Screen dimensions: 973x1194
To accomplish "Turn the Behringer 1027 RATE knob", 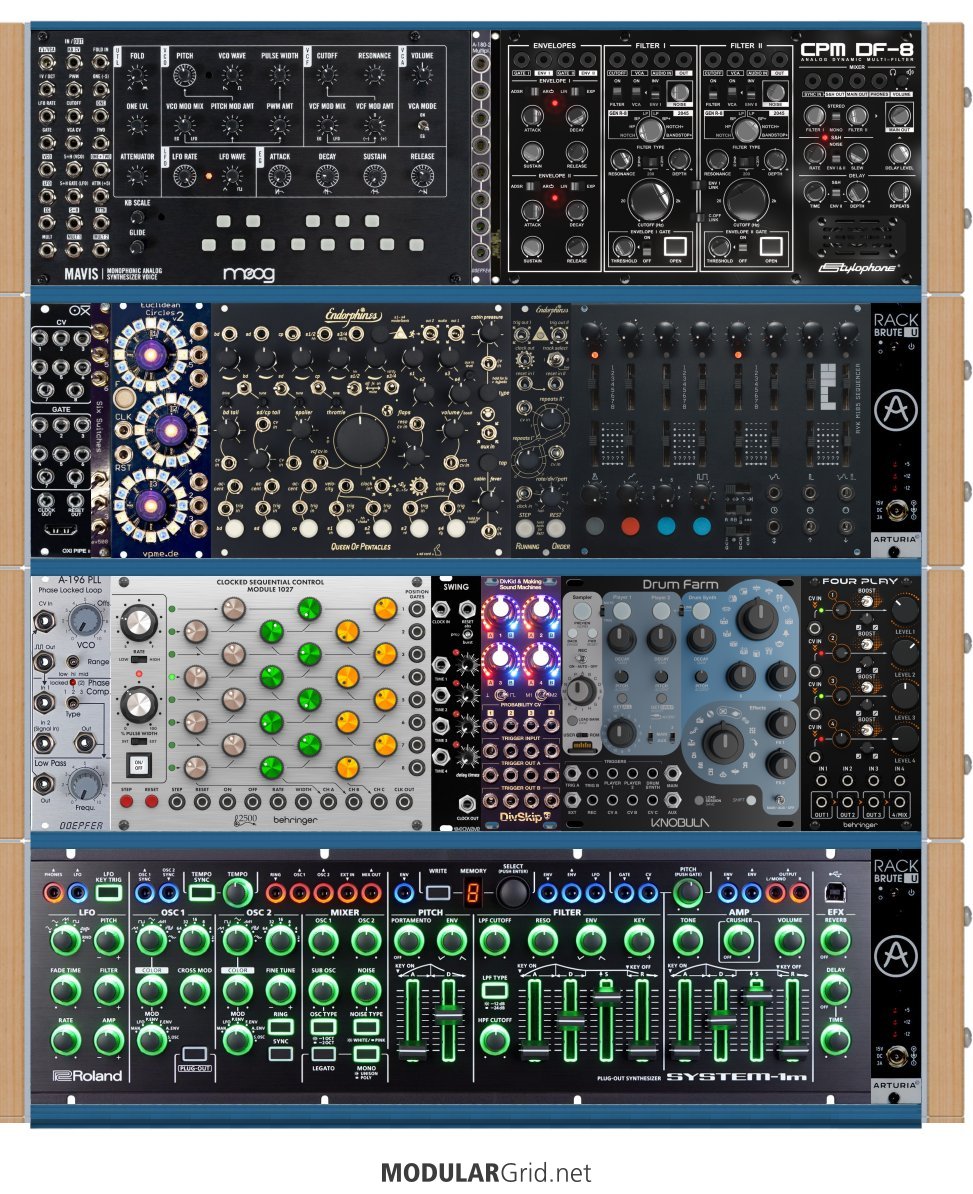I will 138,623.
